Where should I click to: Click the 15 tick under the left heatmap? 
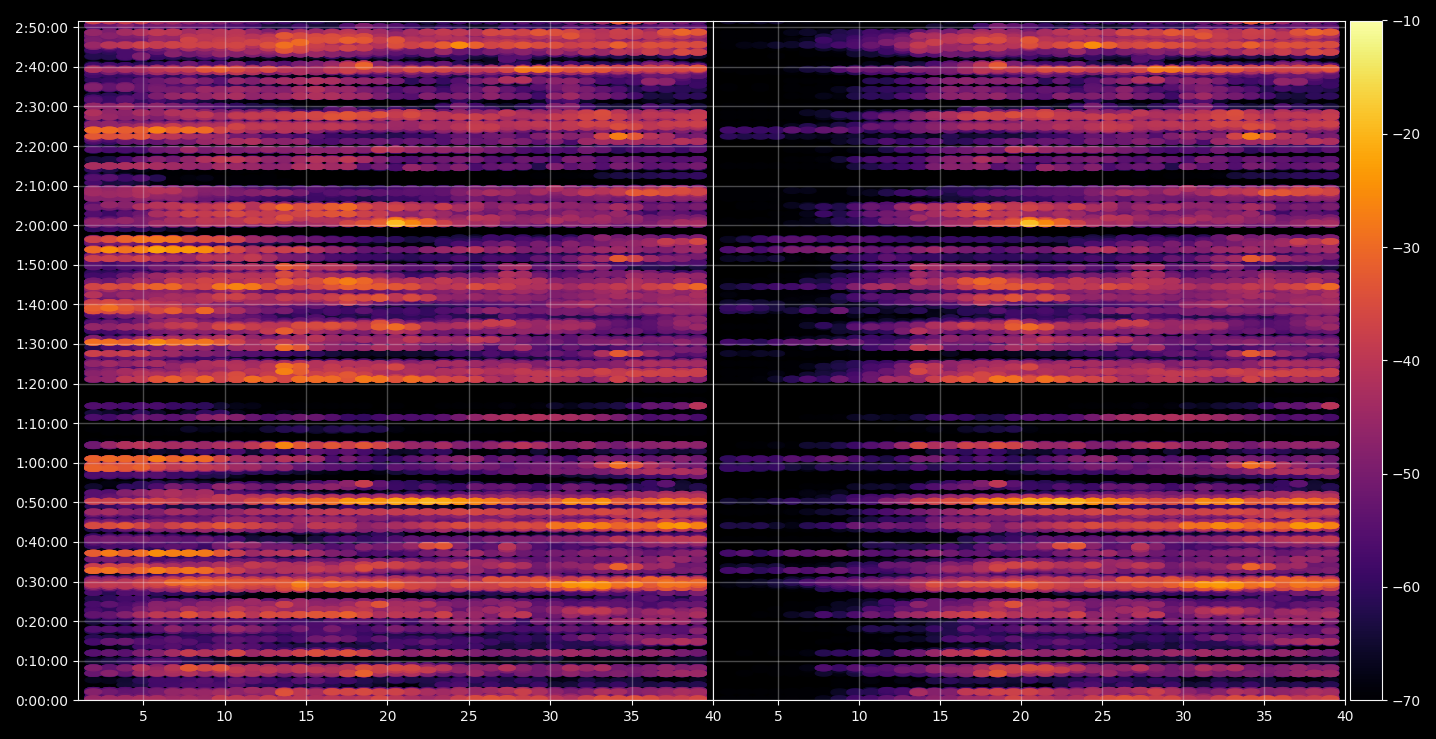306,716
